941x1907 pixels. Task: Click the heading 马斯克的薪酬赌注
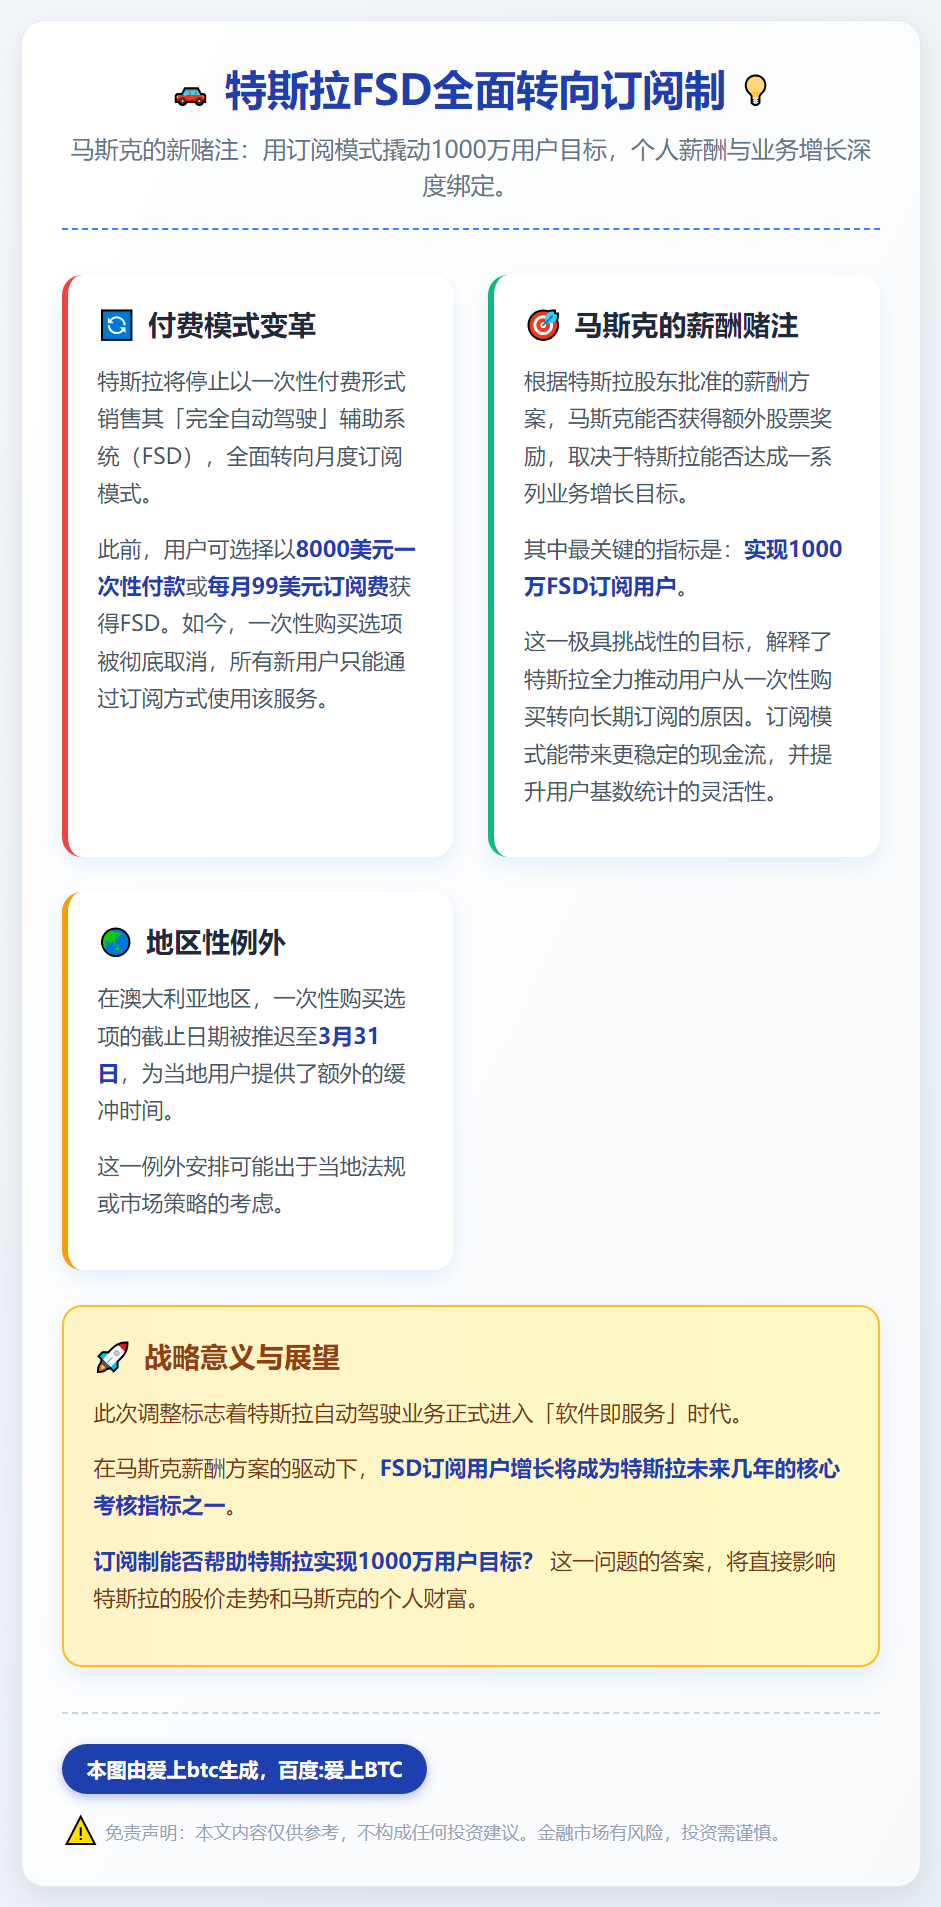(686, 325)
